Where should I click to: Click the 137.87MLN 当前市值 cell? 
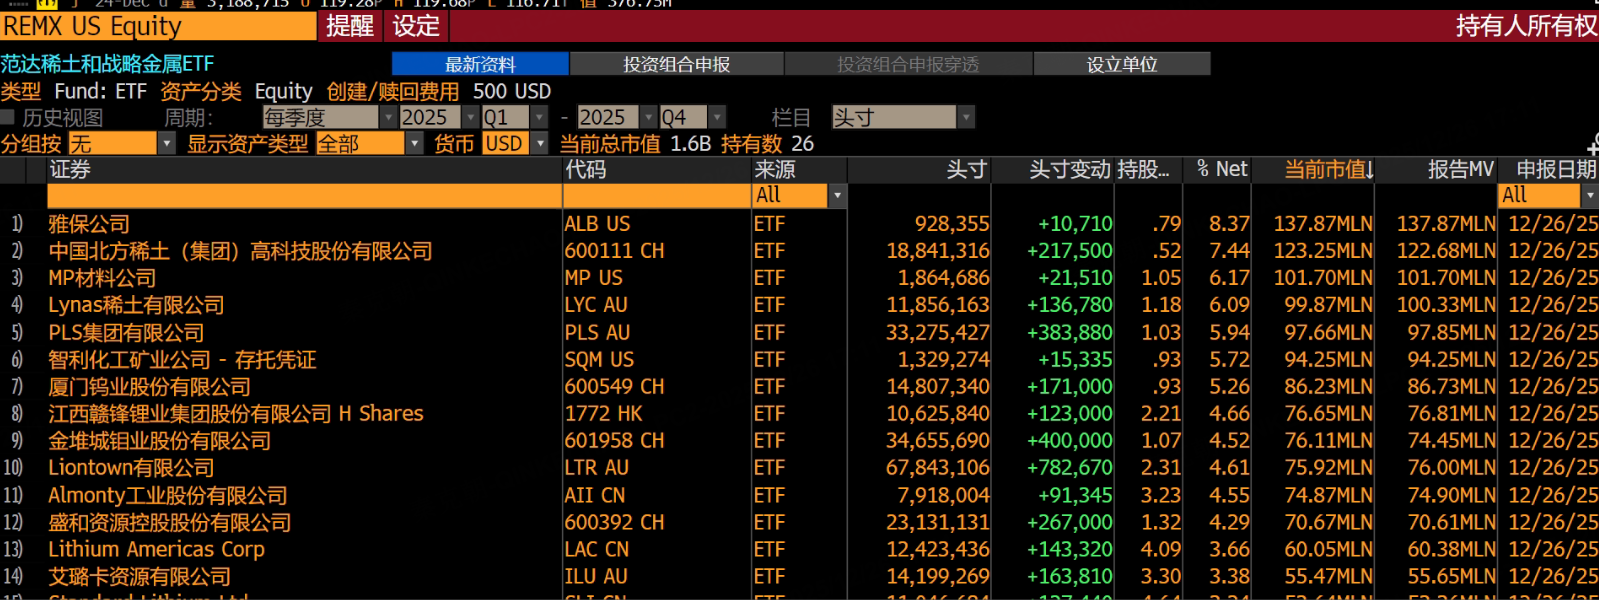click(x=1323, y=224)
